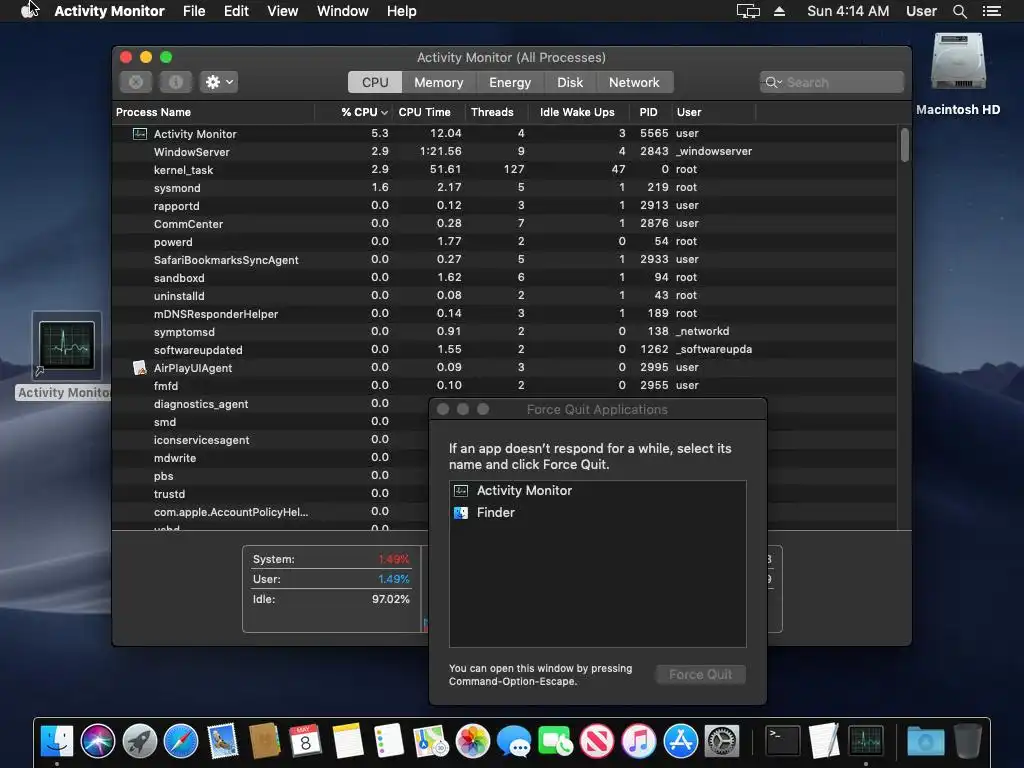
Task: Open App Store from the Dock
Action: pyautogui.click(x=680, y=741)
